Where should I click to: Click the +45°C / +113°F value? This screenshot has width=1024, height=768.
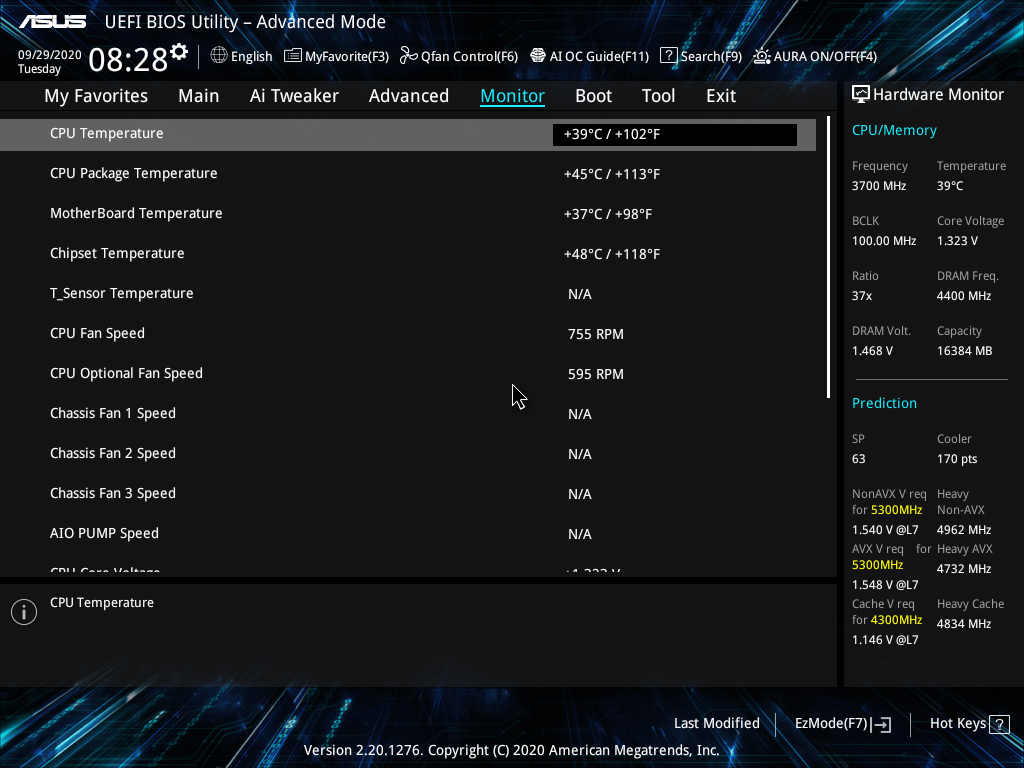tap(612, 174)
